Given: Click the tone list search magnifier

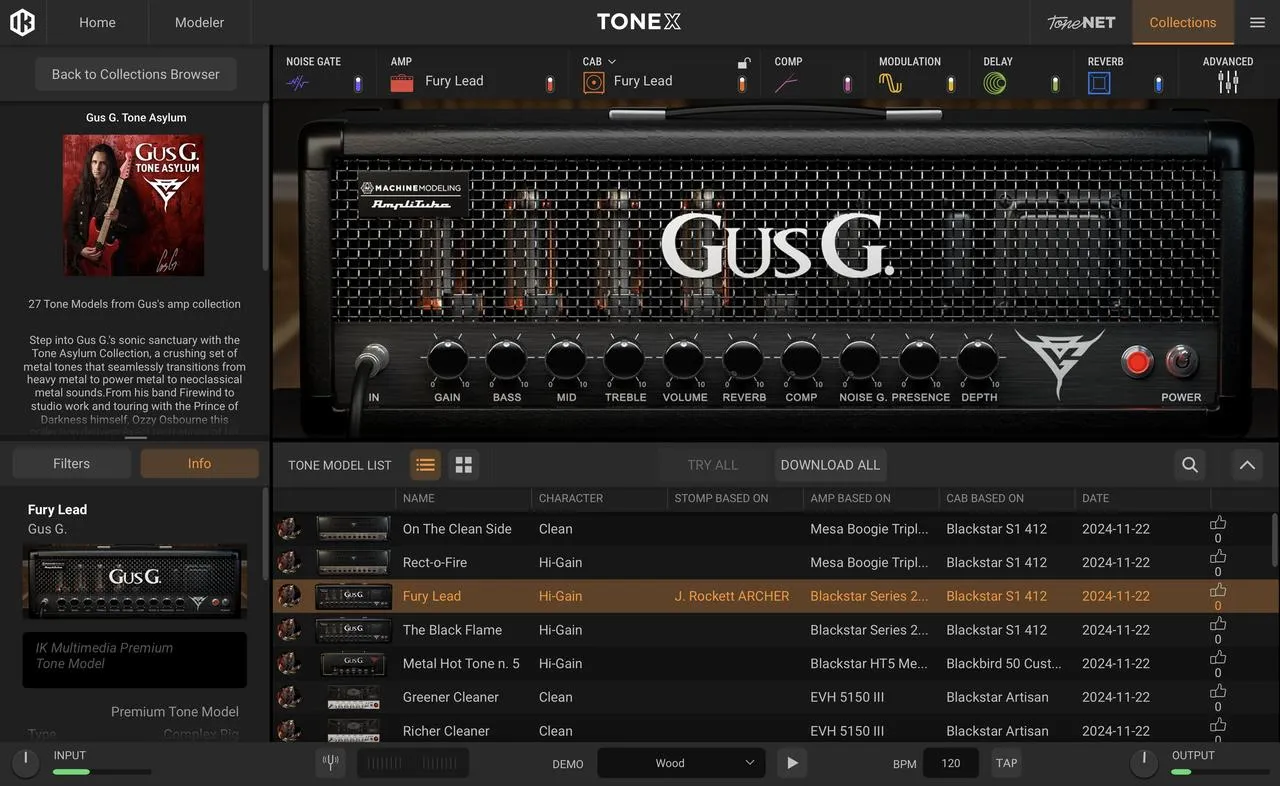Looking at the screenshot, I should [x=1190, y=465].
